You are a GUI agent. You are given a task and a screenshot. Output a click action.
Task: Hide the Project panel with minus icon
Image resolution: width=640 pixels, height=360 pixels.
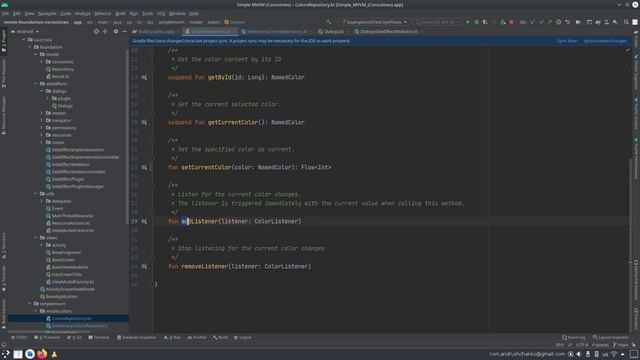tap(124, 31)
